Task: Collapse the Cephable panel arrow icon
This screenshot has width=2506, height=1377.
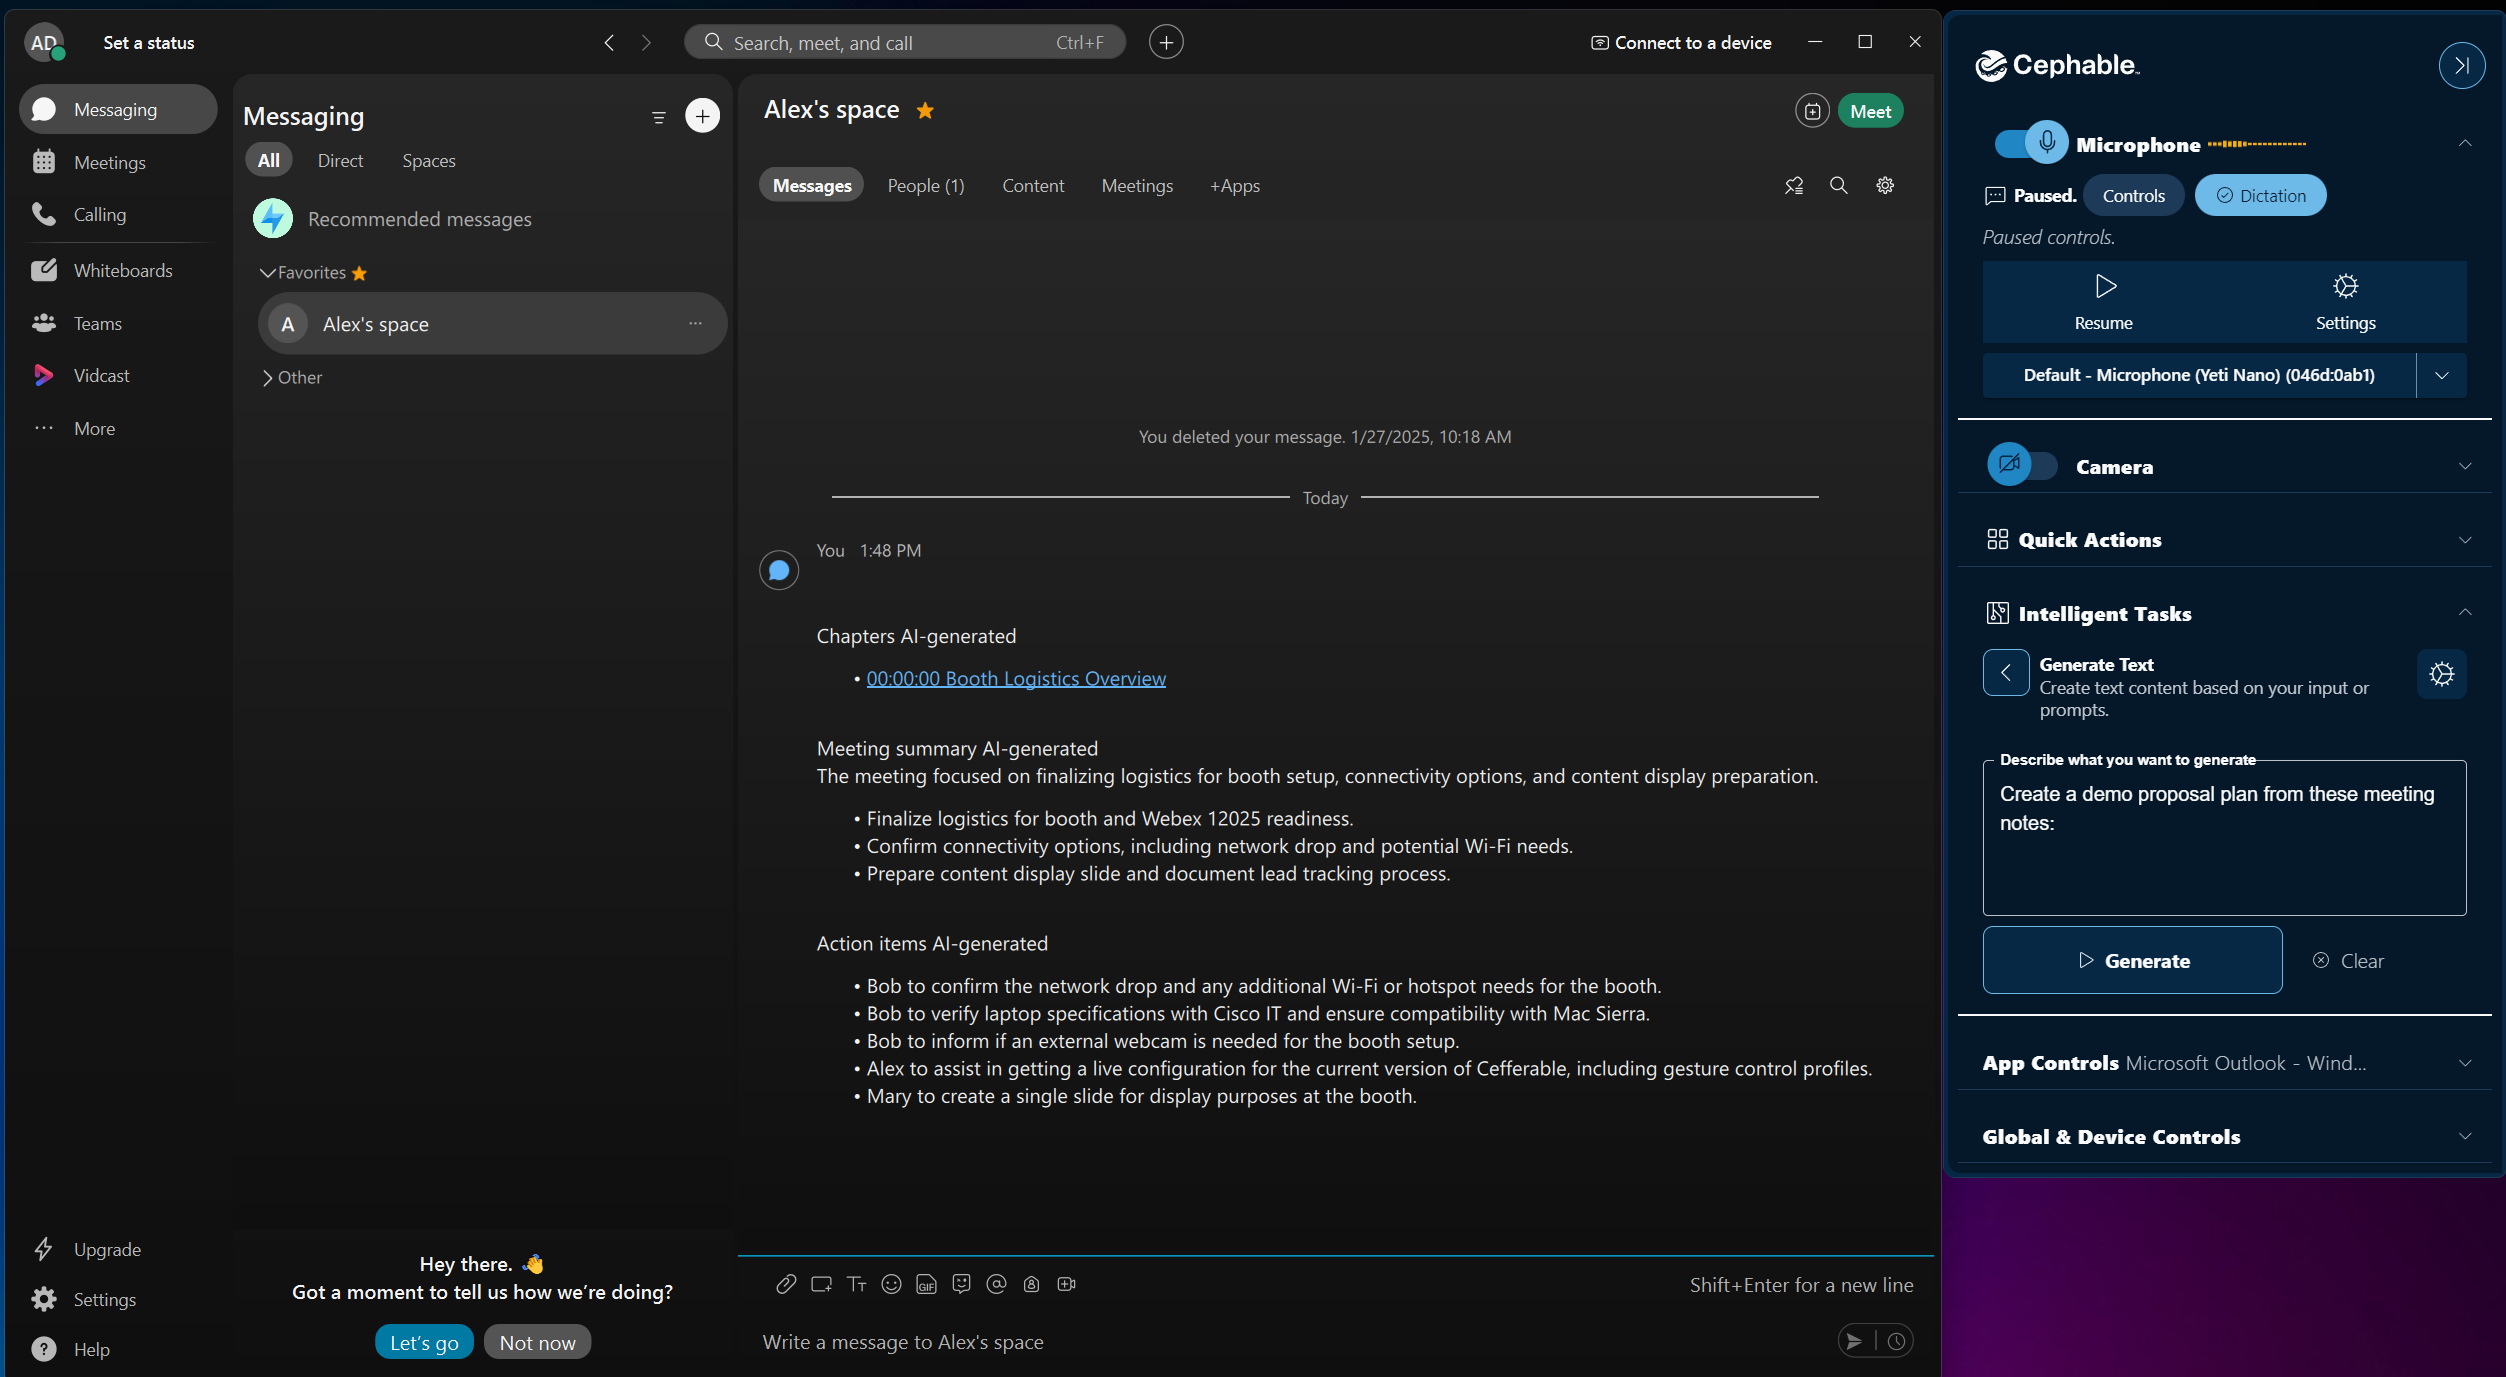Action: (x=2461, y=66)
